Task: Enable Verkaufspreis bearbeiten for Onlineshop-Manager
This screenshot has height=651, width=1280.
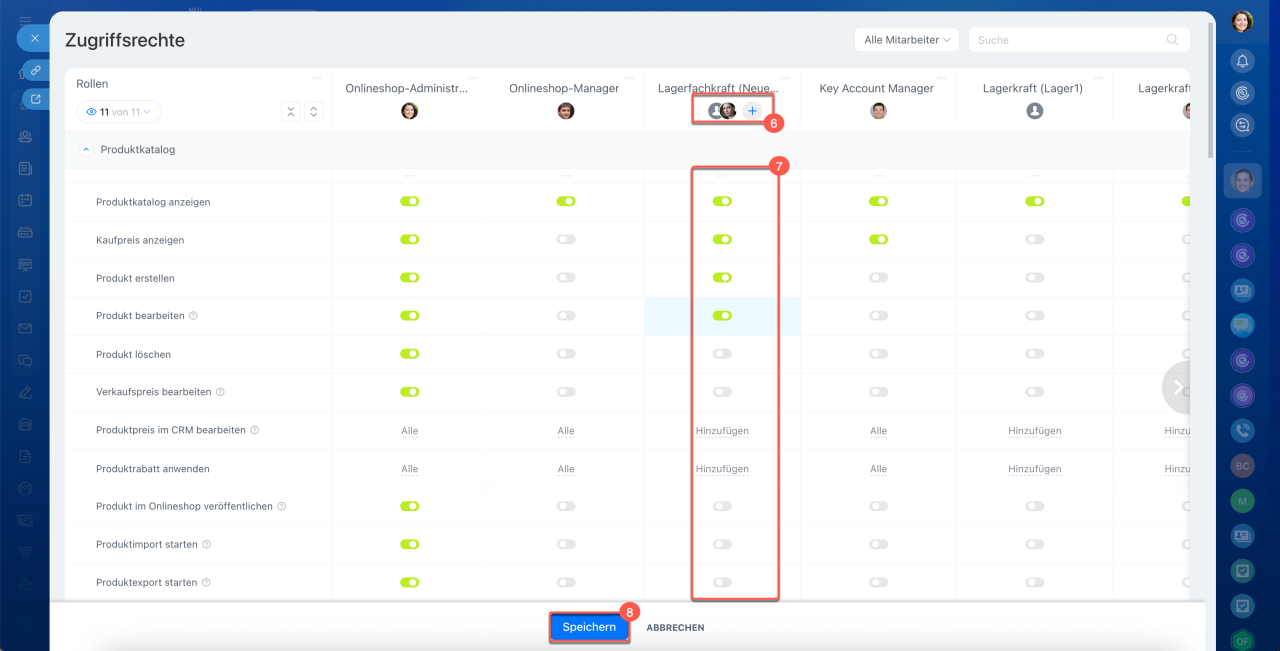Action: (x=566, y=392)
